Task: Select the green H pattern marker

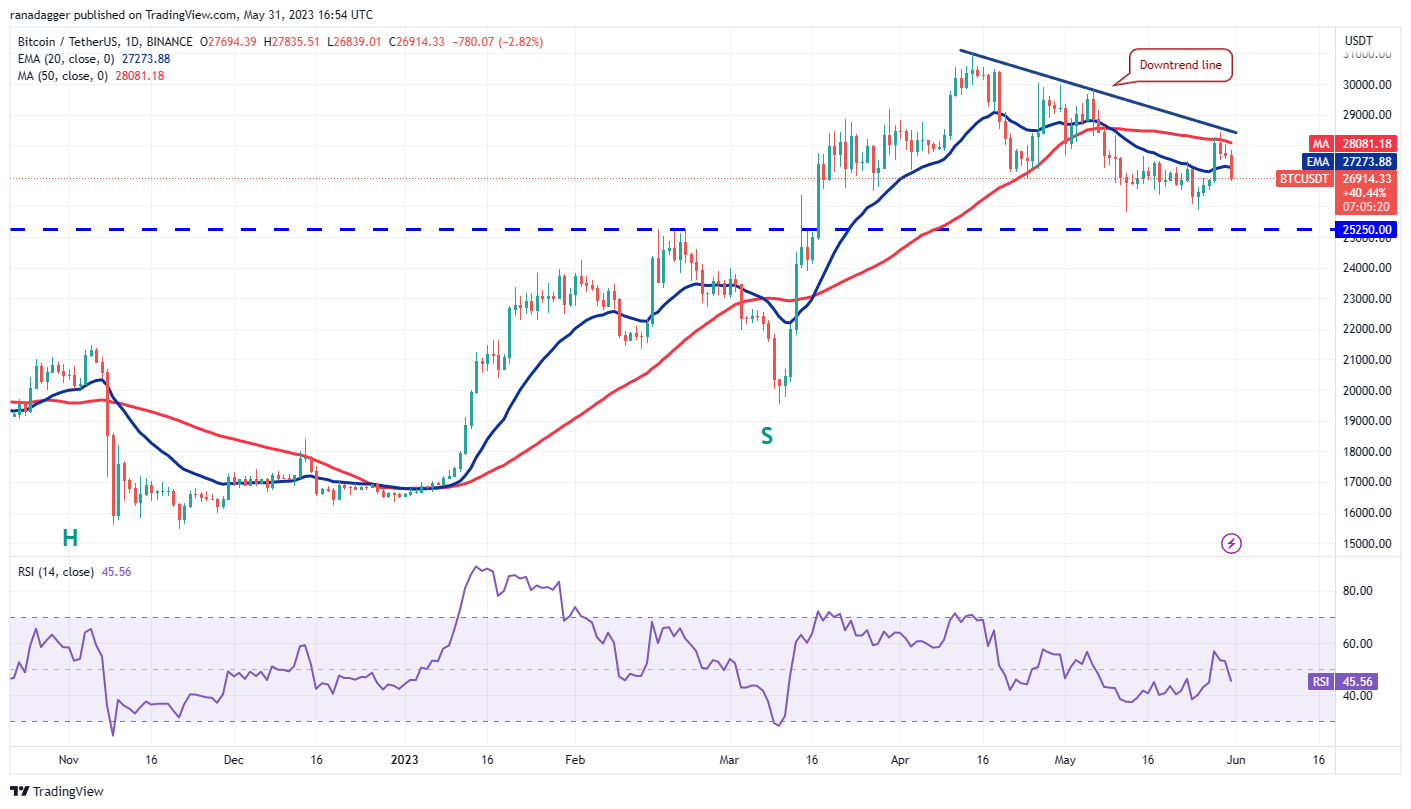Action: coord(70,538)
